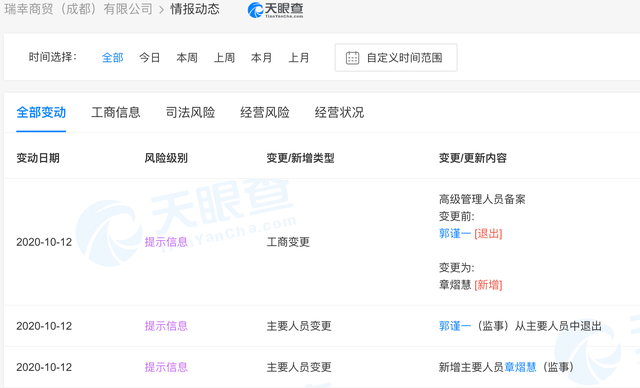Click the Tianyancha logo icon
640x388 pixels.
click(276, 10)
